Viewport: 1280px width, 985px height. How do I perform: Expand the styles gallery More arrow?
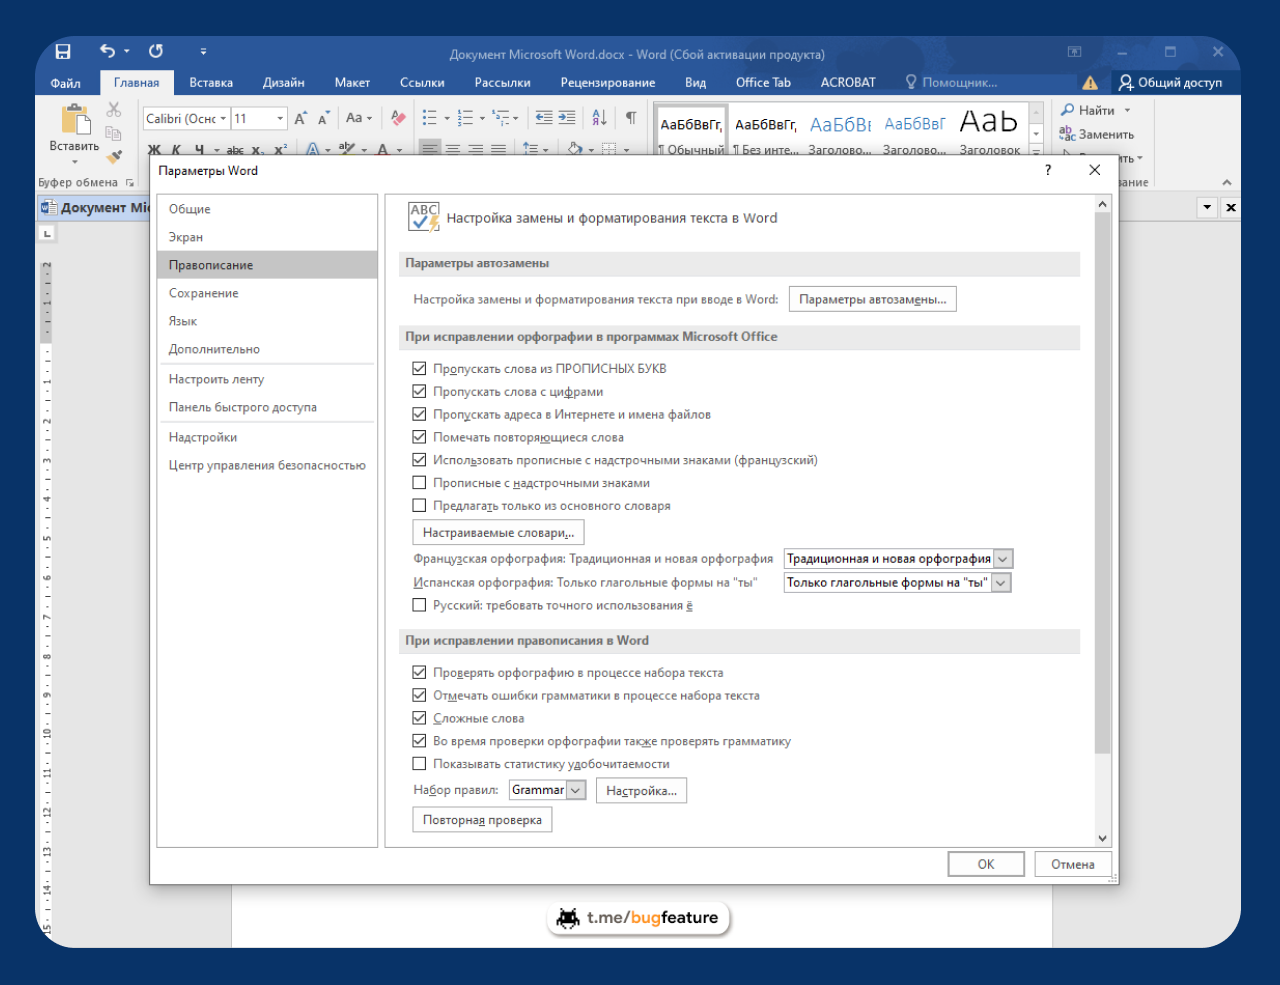[1036, 151]
